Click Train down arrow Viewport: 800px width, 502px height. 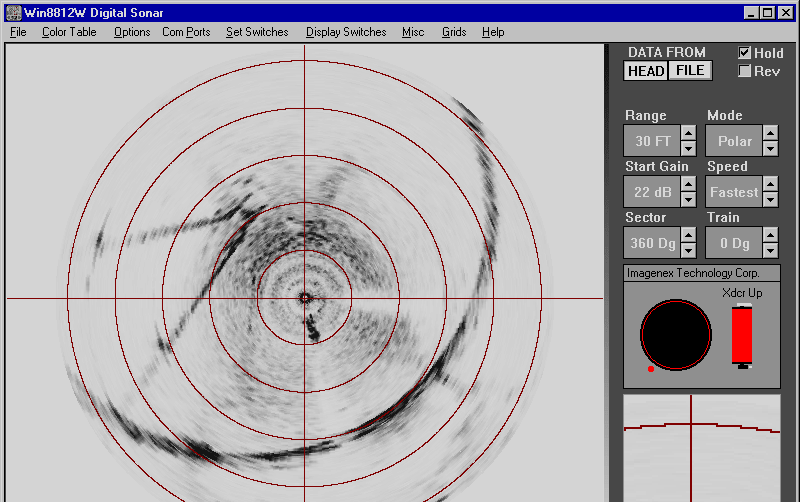770,250
